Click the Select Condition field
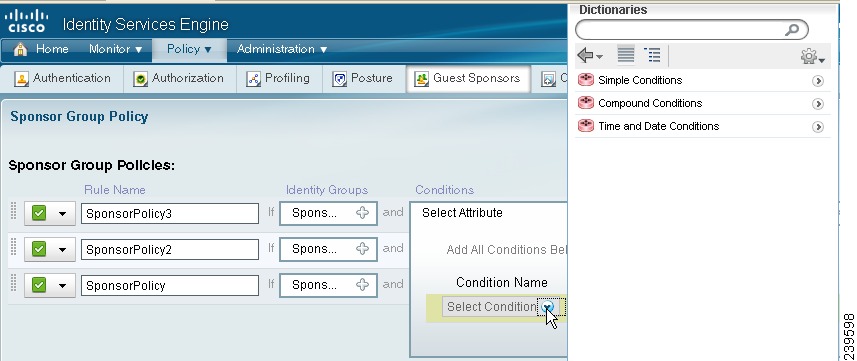The height and width of the screenshot is (361, 857). click(500, 307)
